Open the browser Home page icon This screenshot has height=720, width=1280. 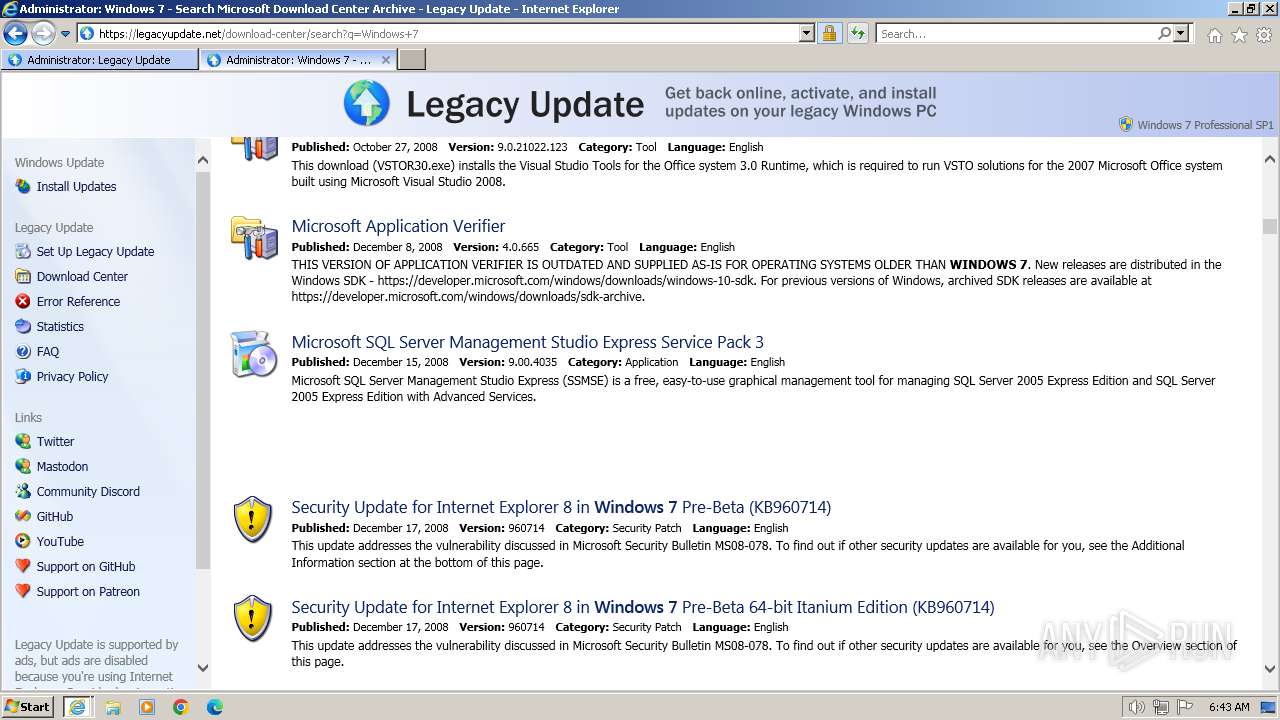point(1214,35)
